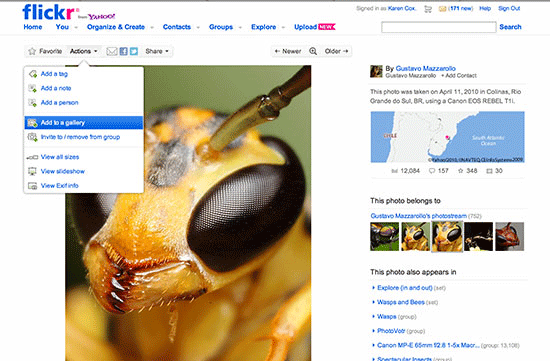Open the 171 new messages link
The width and height of the screenshot is (550, 361).
461,8
